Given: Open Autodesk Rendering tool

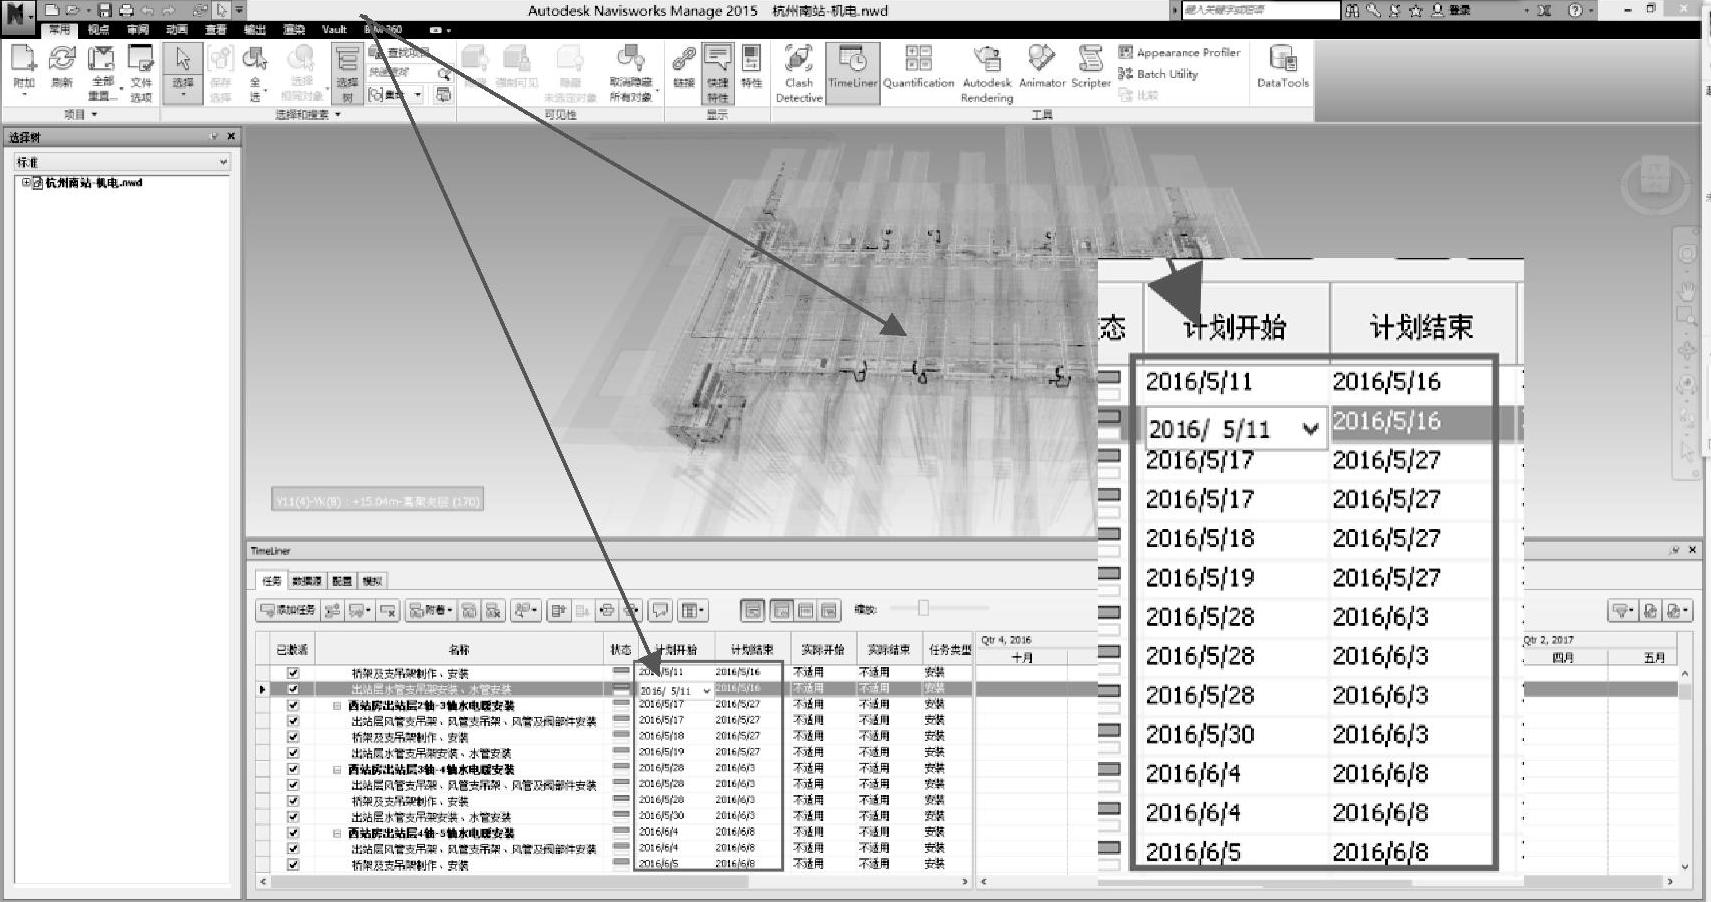Looking at the screenshot, I should click(987, 72).
